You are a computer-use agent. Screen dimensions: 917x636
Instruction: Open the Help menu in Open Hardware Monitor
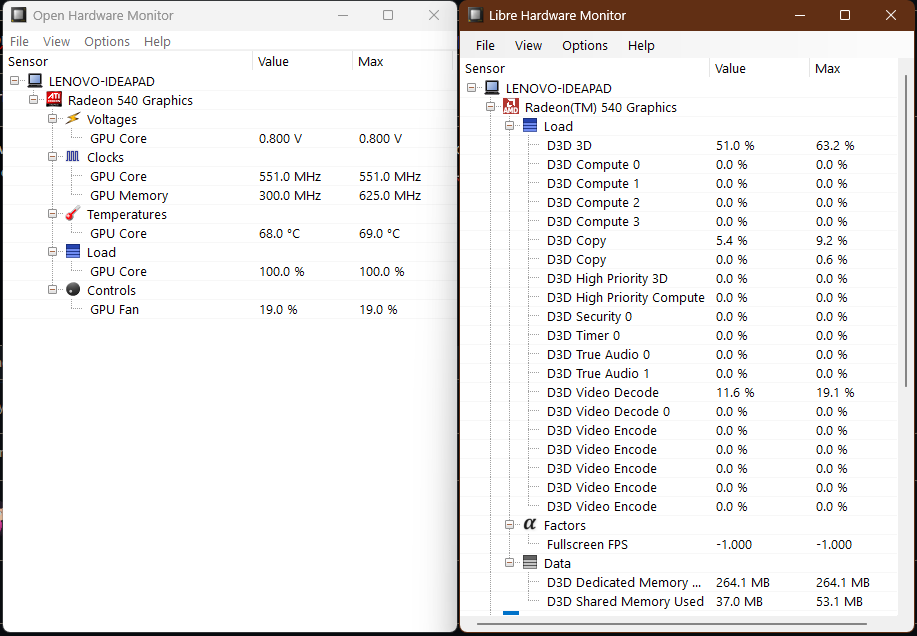point(157,41)
